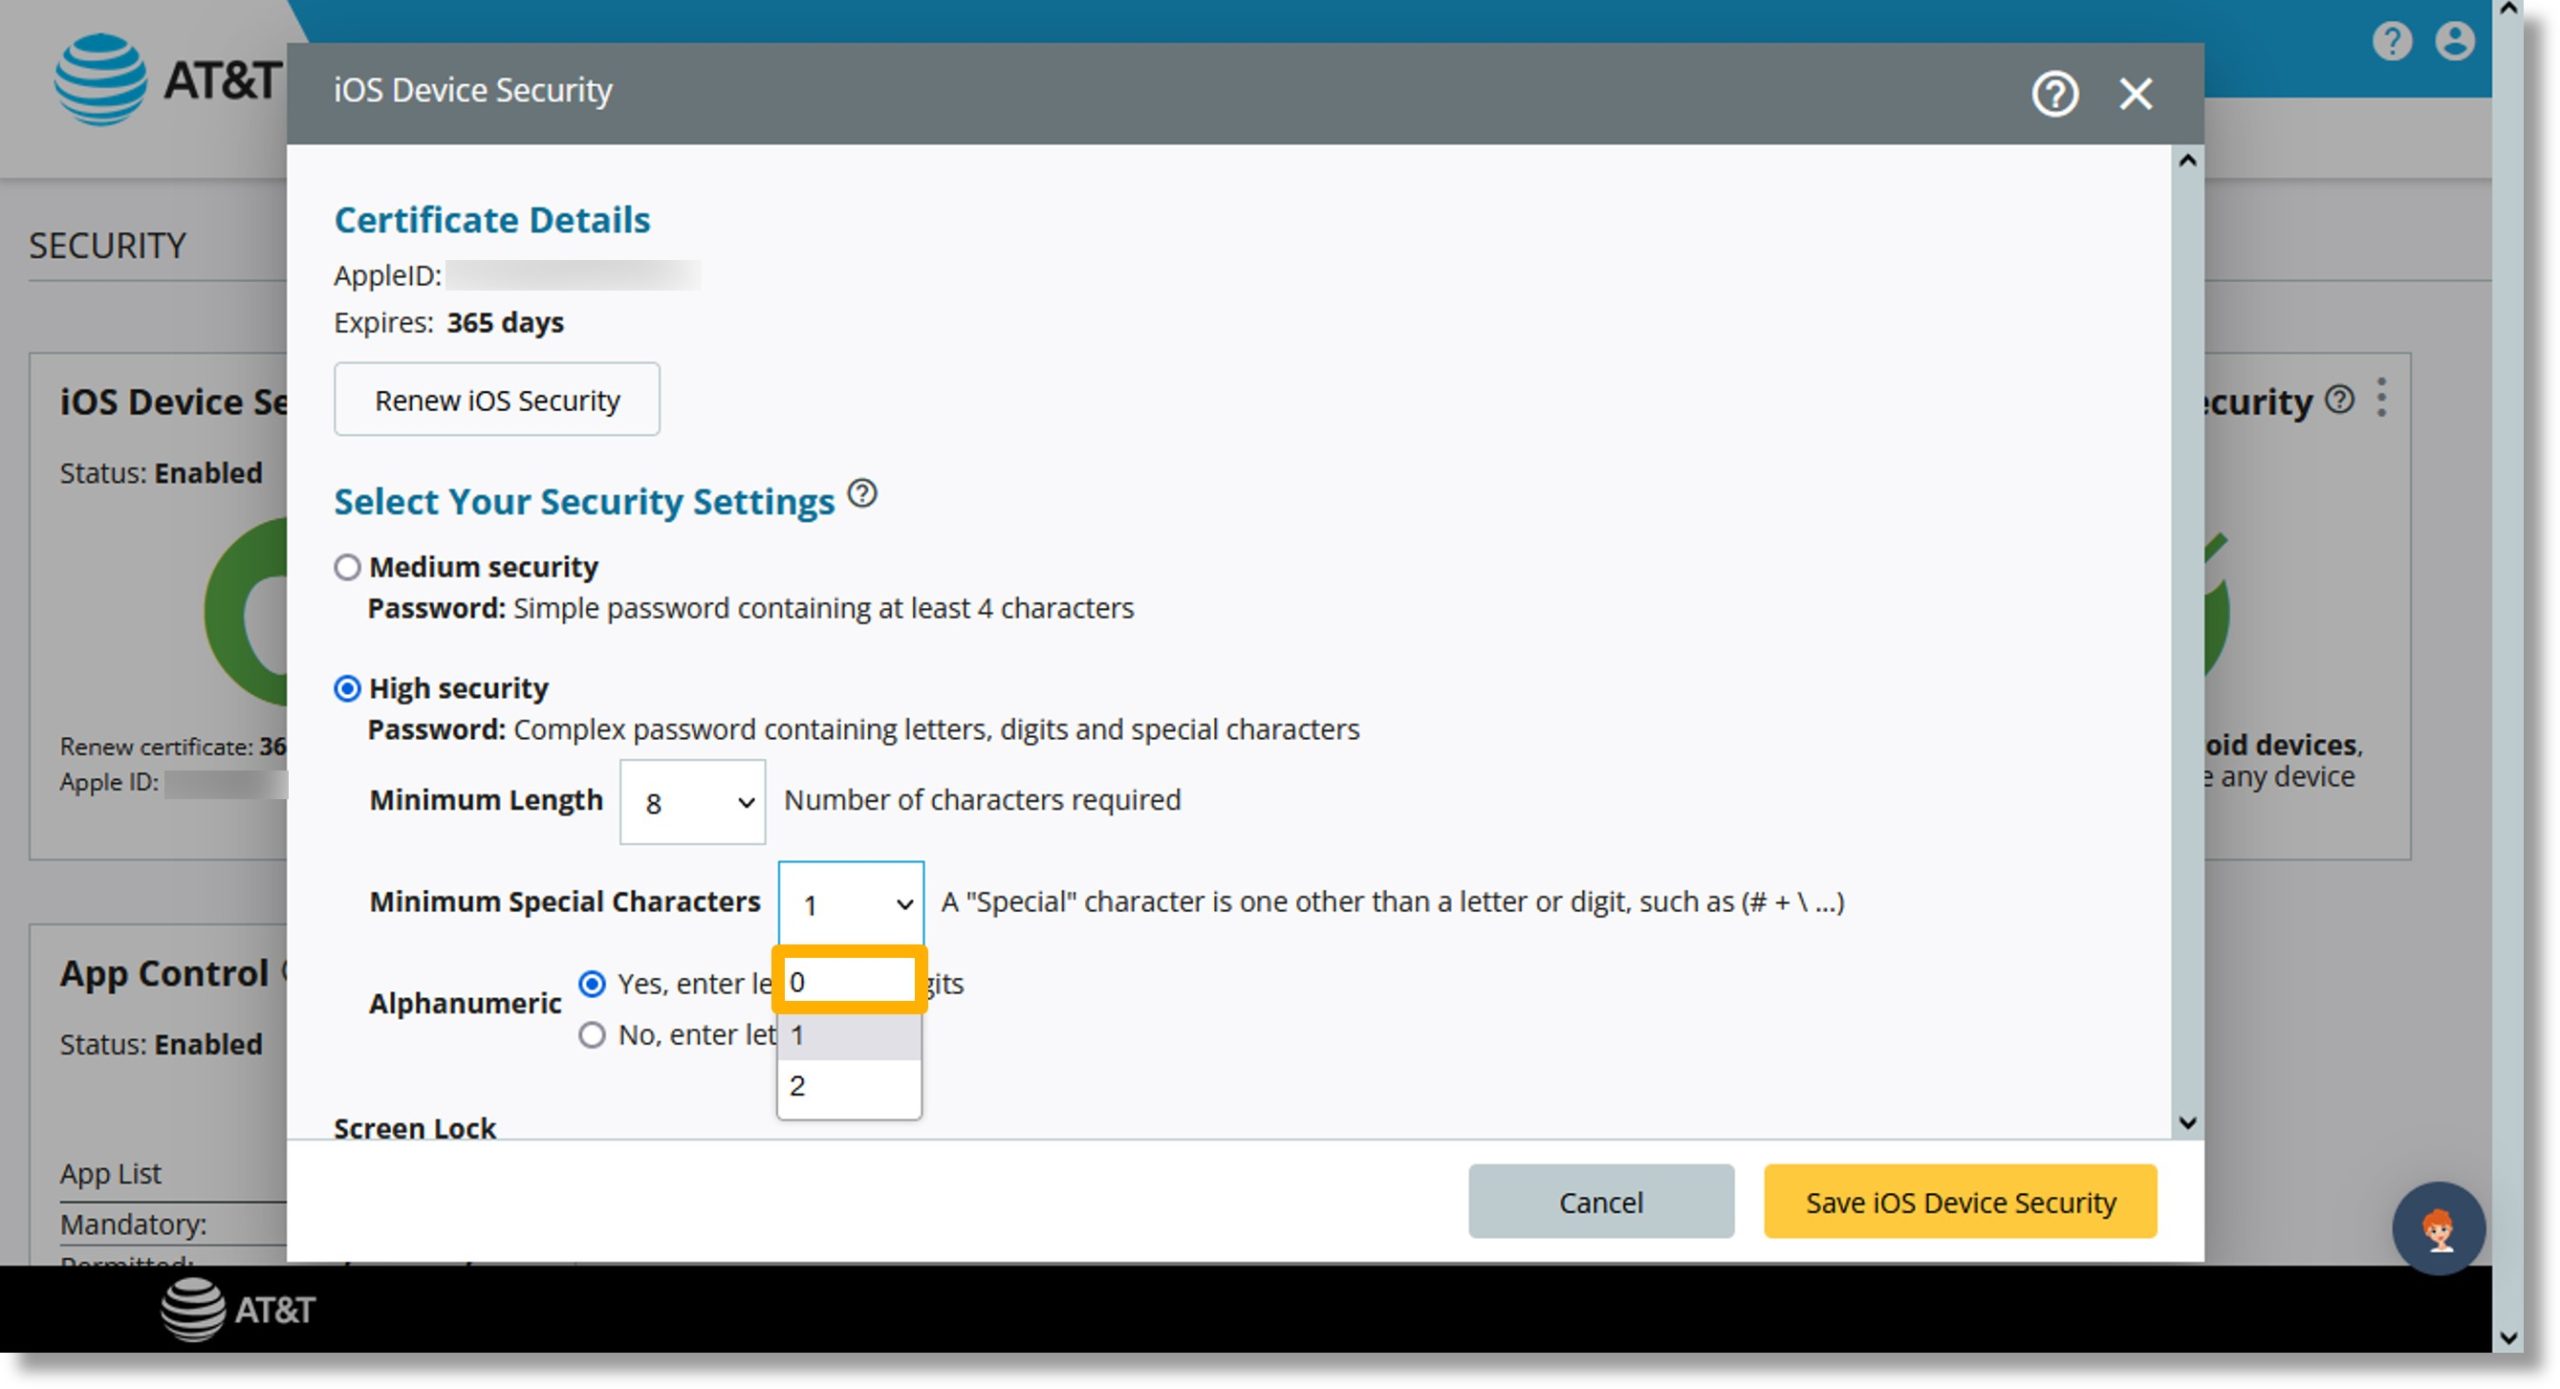Click the help question mark icon top right
The height and width of the screenshot is (1389, 2560).
[x=2054, y=92]
